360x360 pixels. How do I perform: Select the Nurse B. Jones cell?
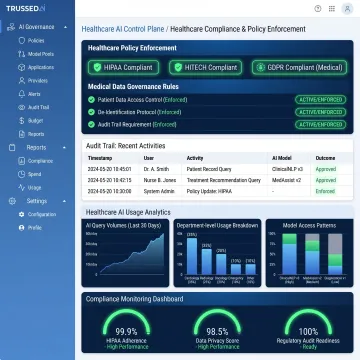click(160, 180)
